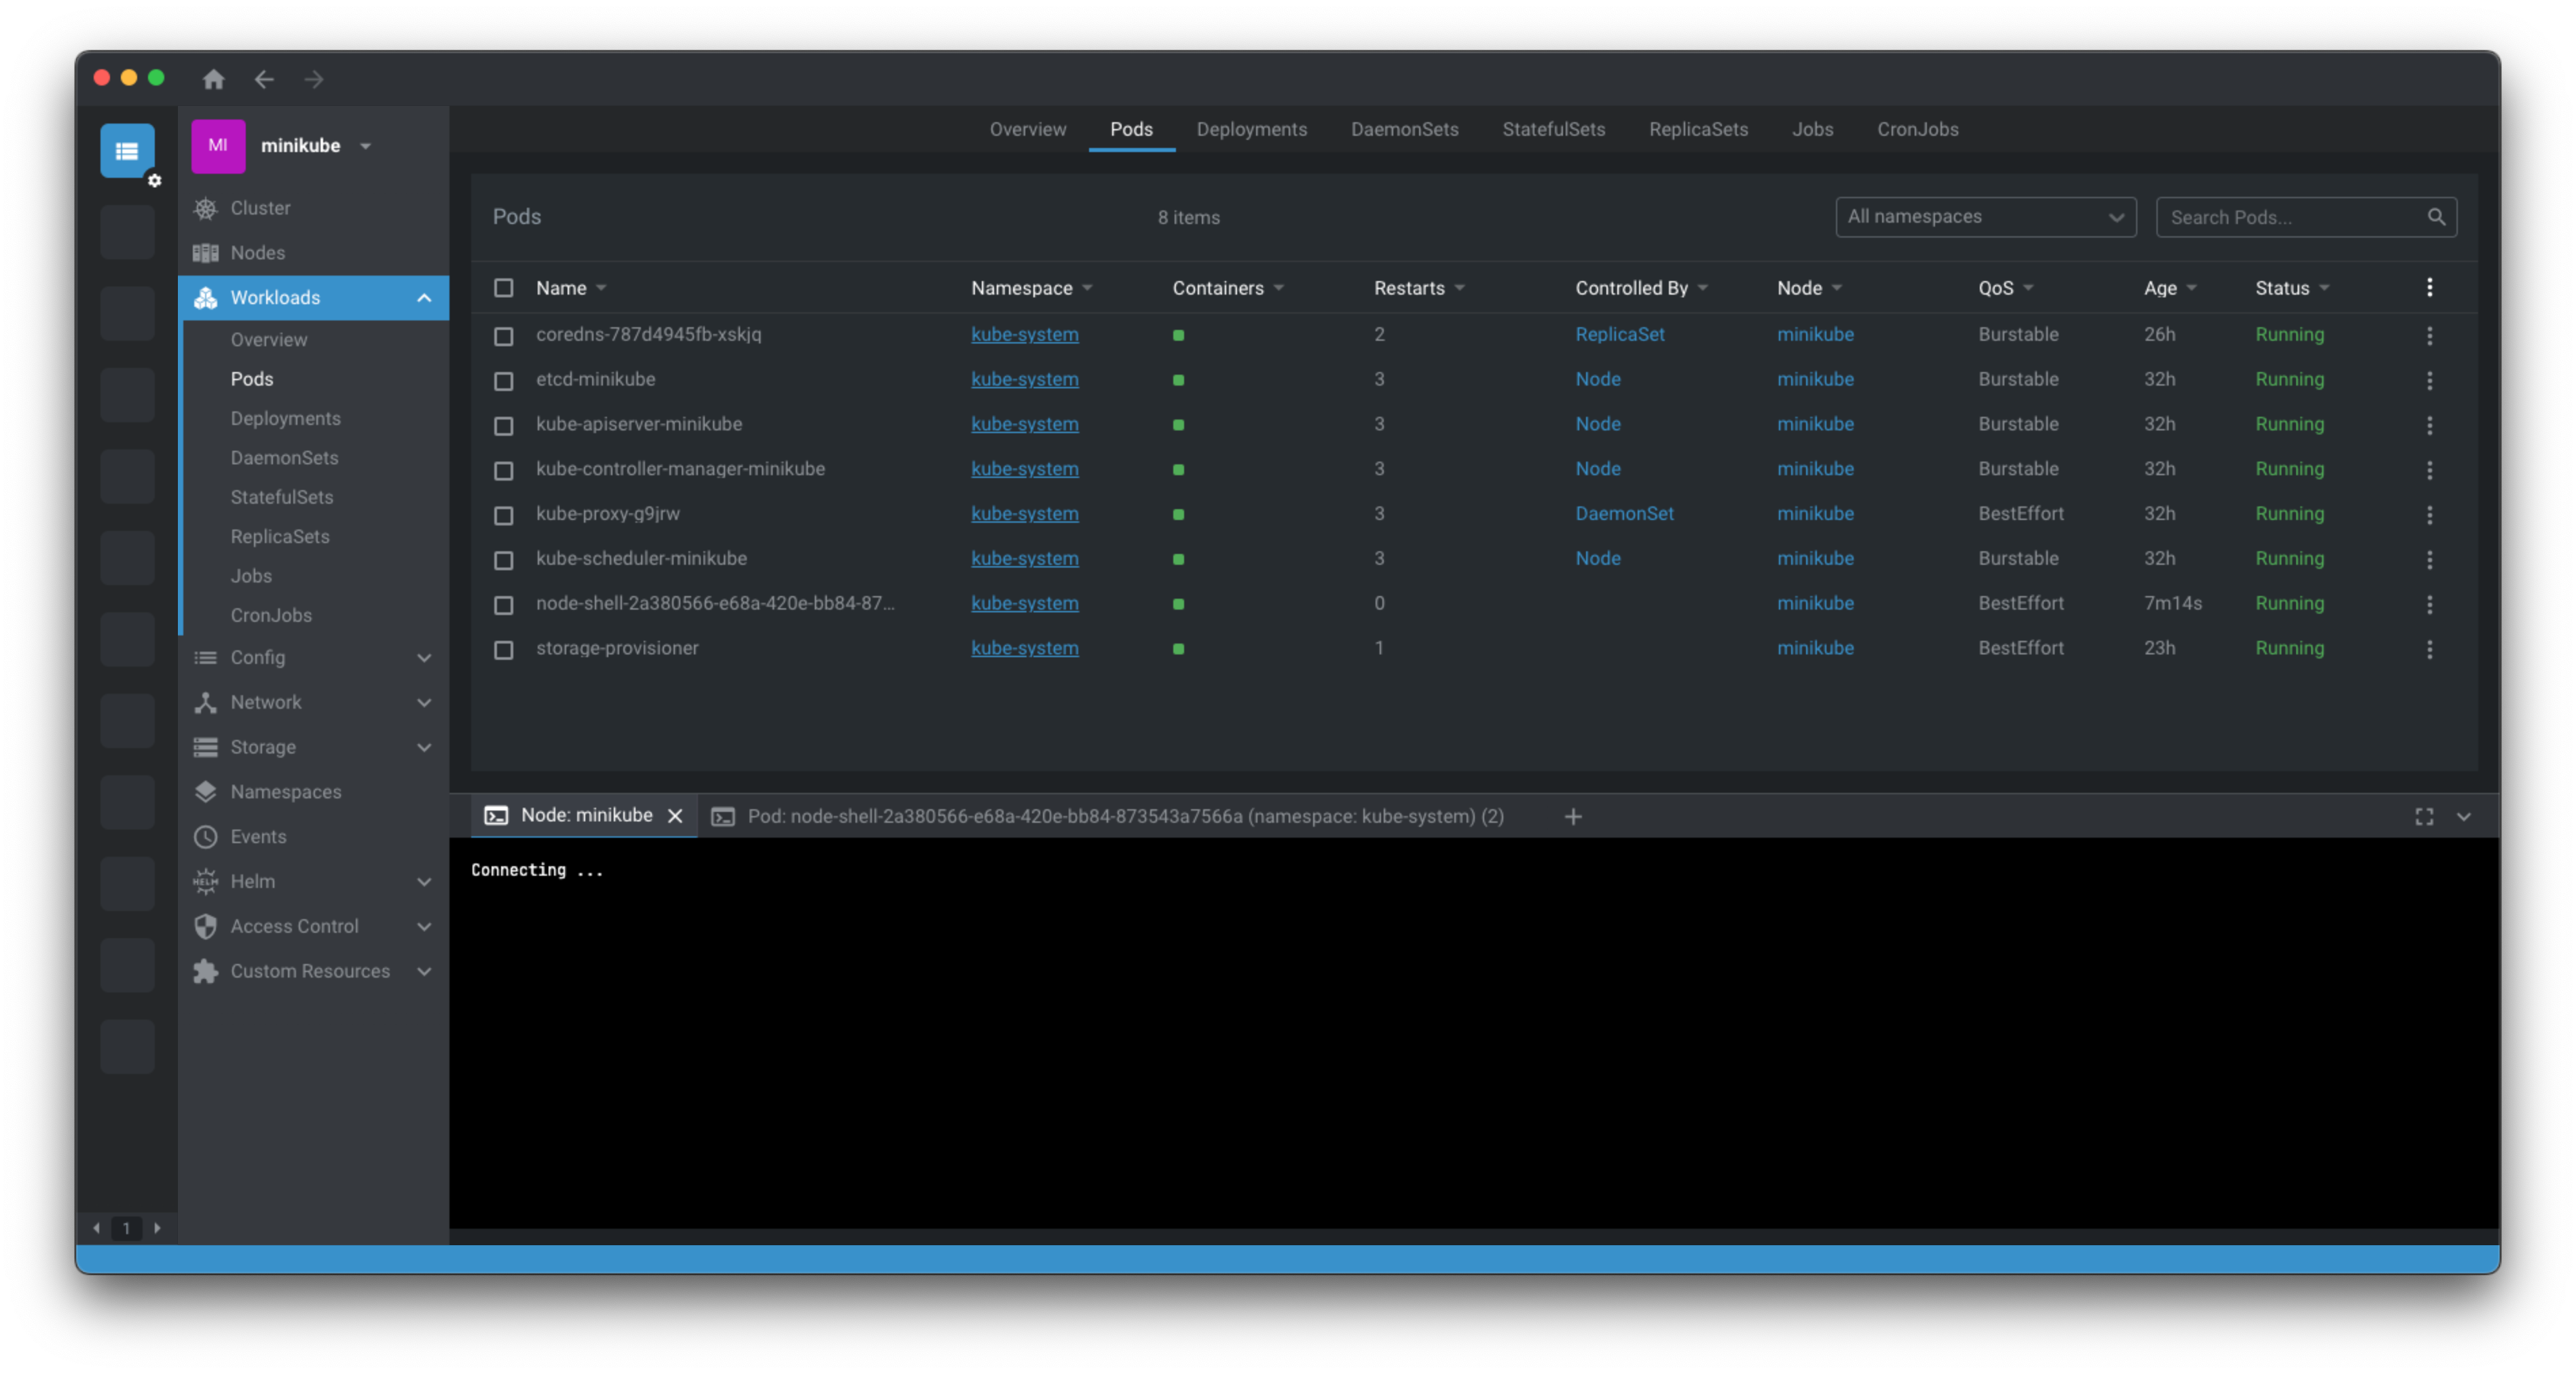
Task: Switch to the node-shell pod terminal tab
Action: [1125, 816]
